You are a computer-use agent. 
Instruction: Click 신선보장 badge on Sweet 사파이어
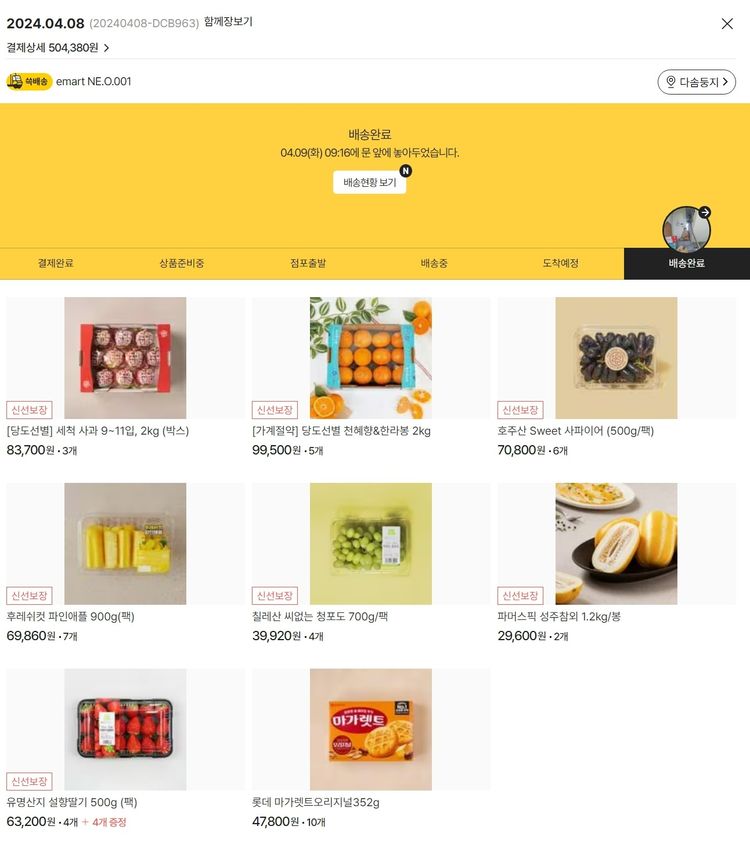click(520, 410)
